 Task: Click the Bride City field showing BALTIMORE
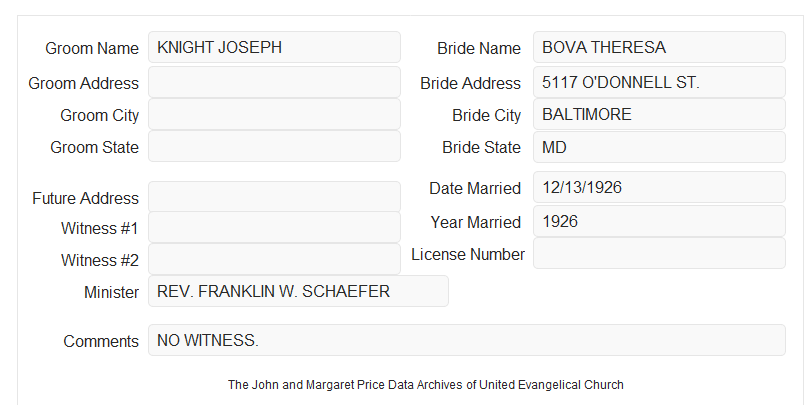tap(659, 114)
